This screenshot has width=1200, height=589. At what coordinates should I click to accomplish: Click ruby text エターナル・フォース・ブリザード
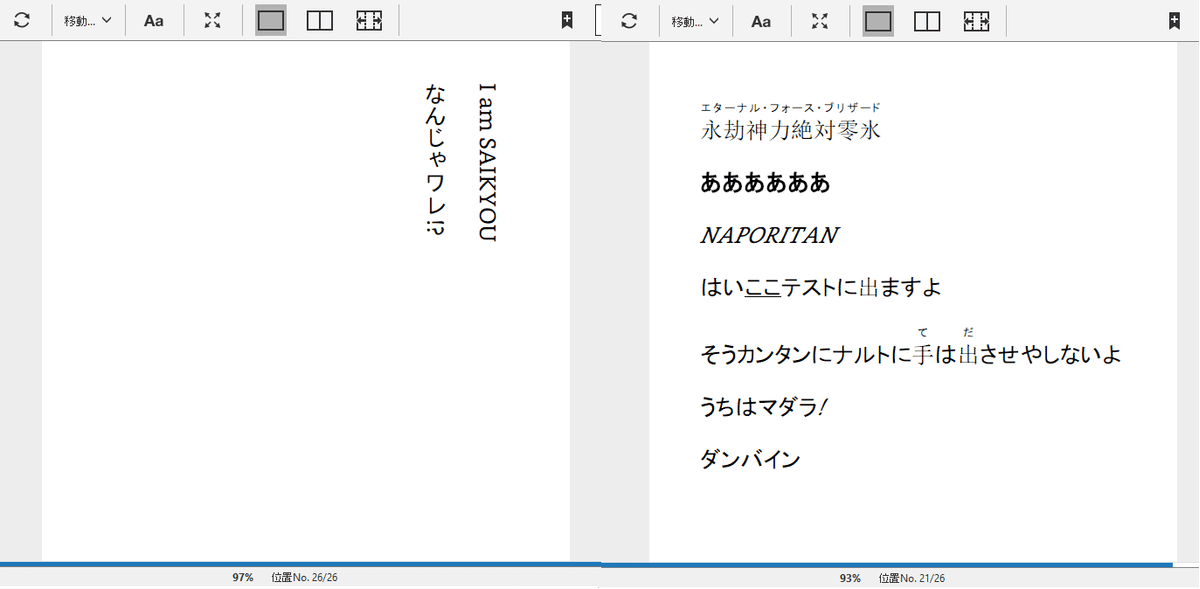click(791, 107)
